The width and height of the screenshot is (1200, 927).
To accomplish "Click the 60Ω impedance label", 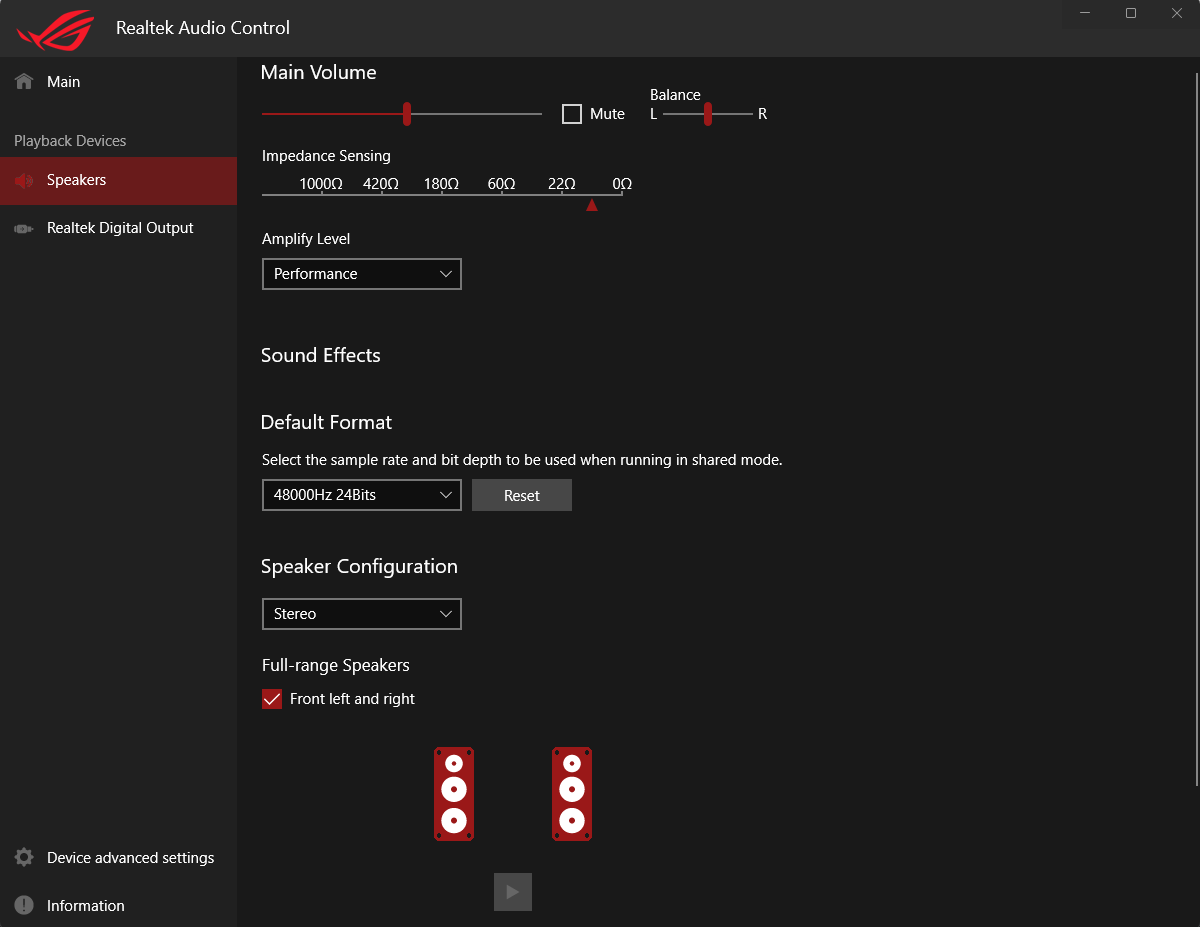I will 502,184.
